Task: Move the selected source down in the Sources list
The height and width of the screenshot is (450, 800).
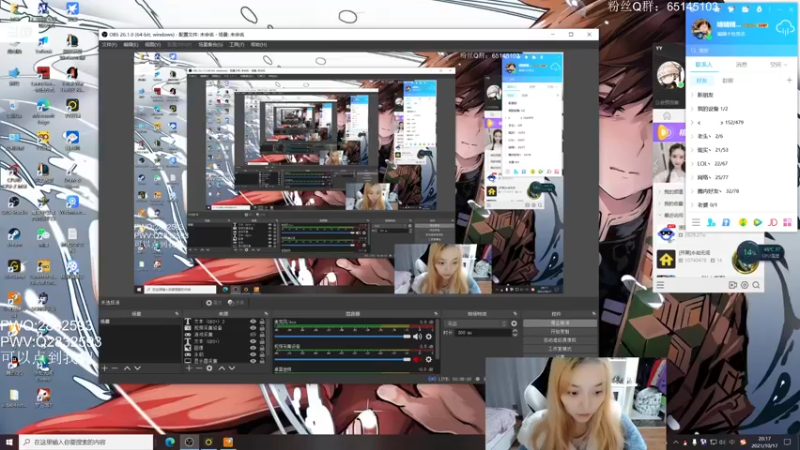Action: (x=232, y=368)
